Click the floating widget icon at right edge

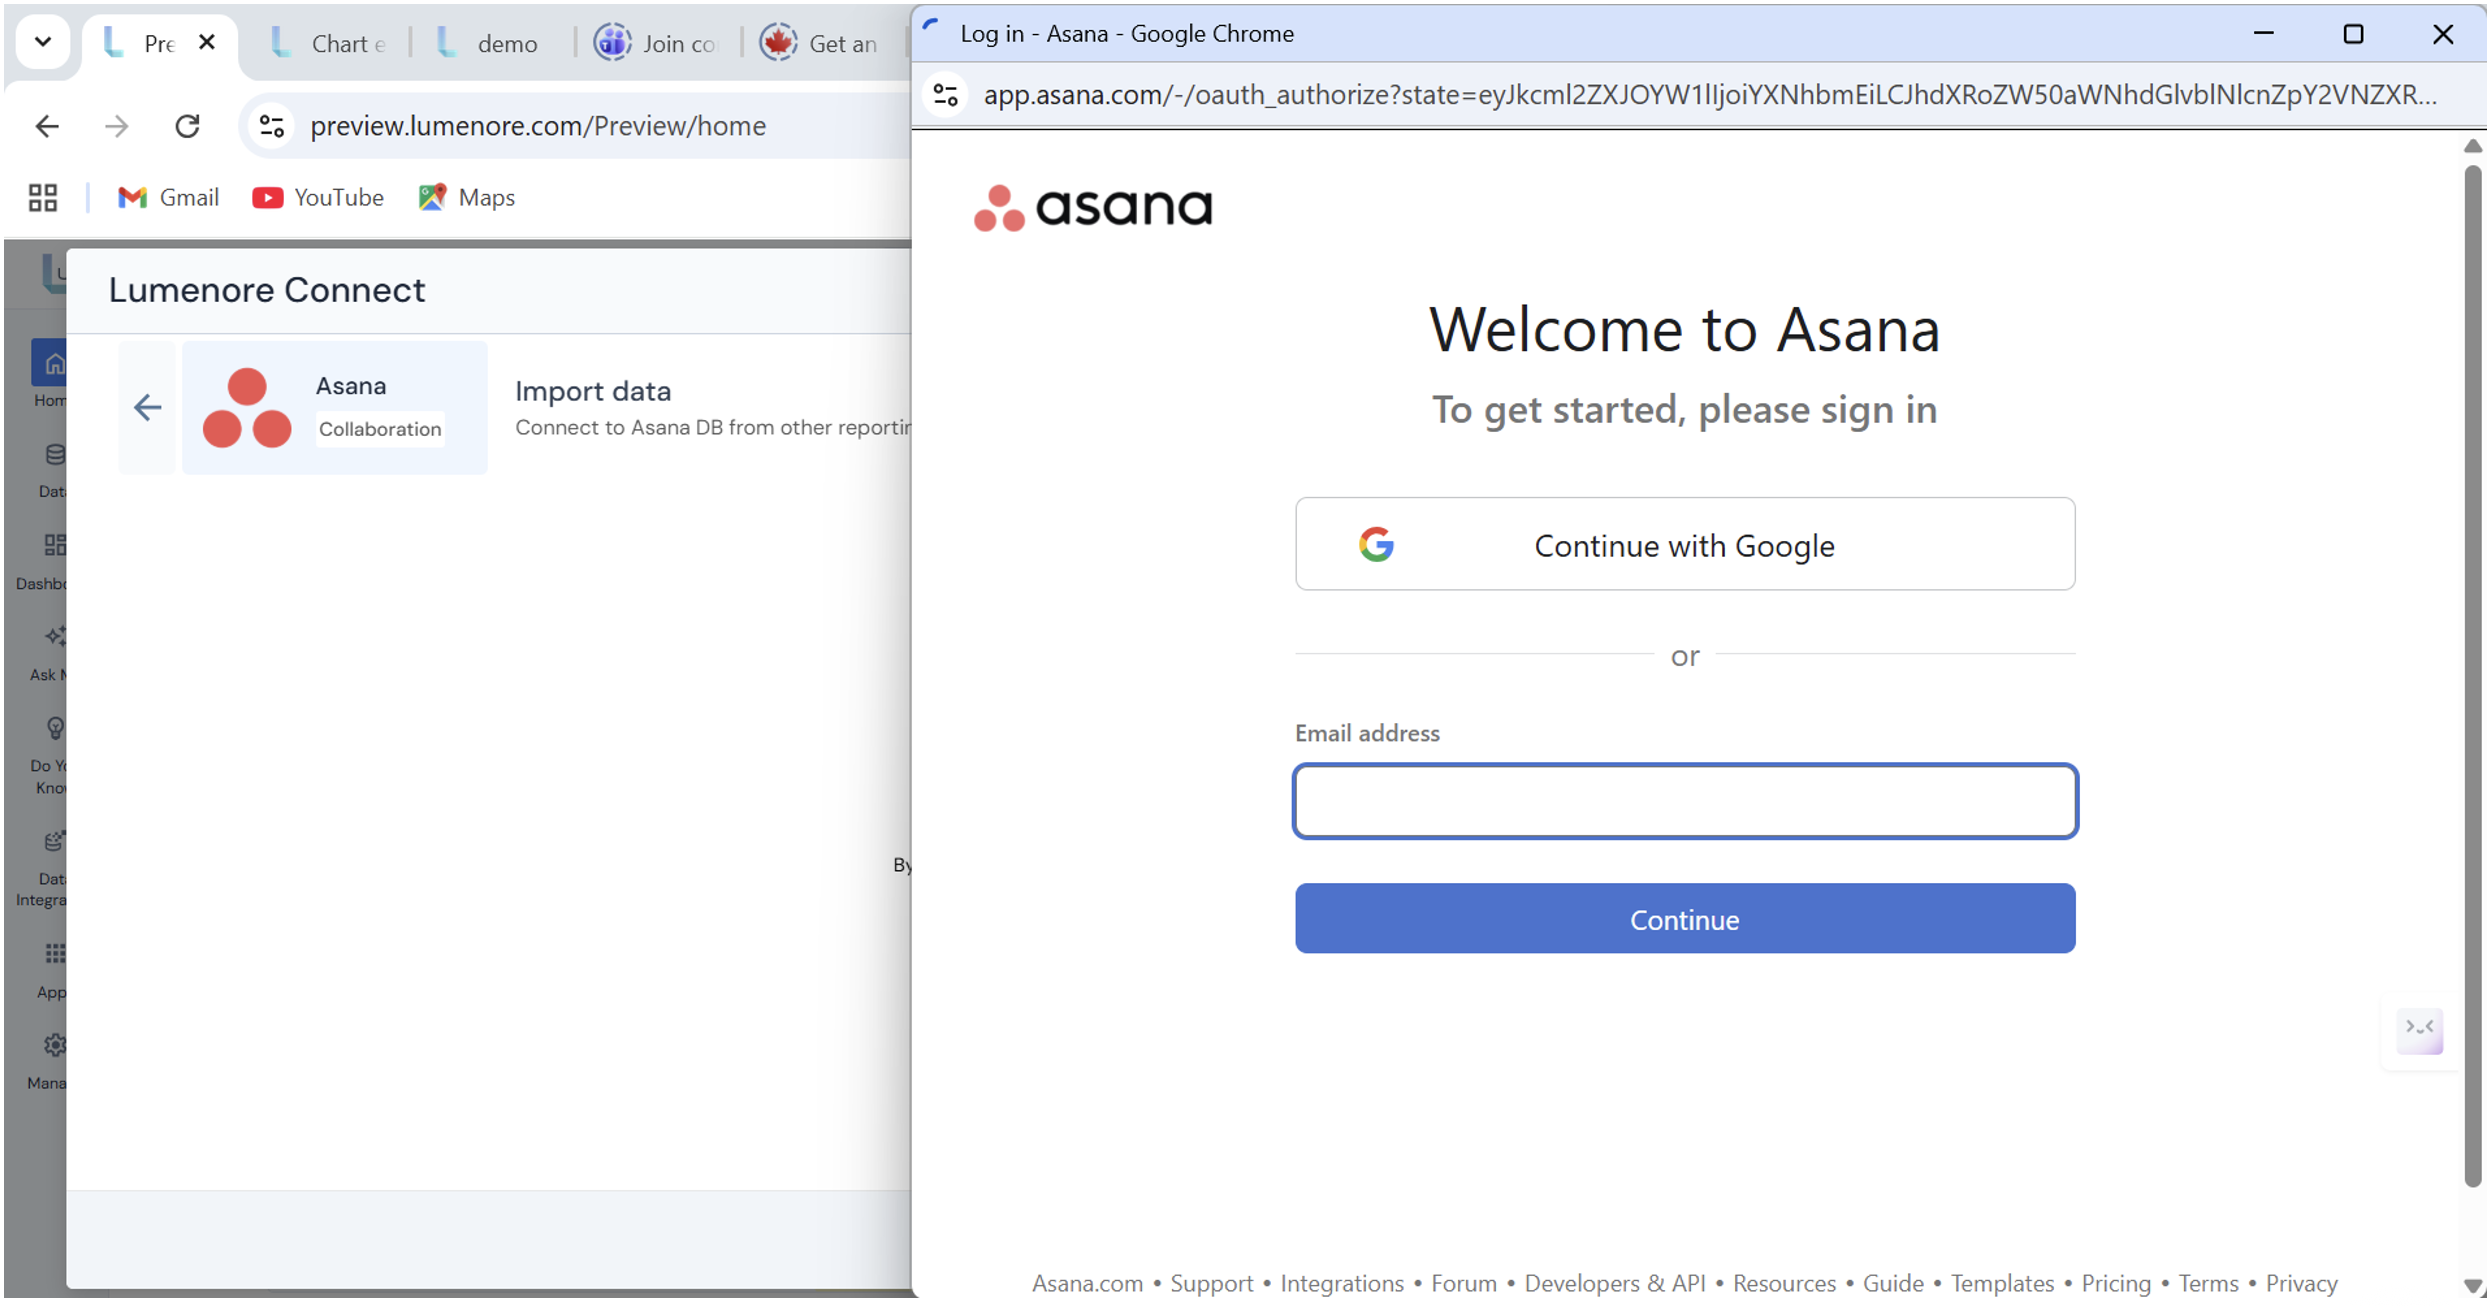point(2420,1030)
